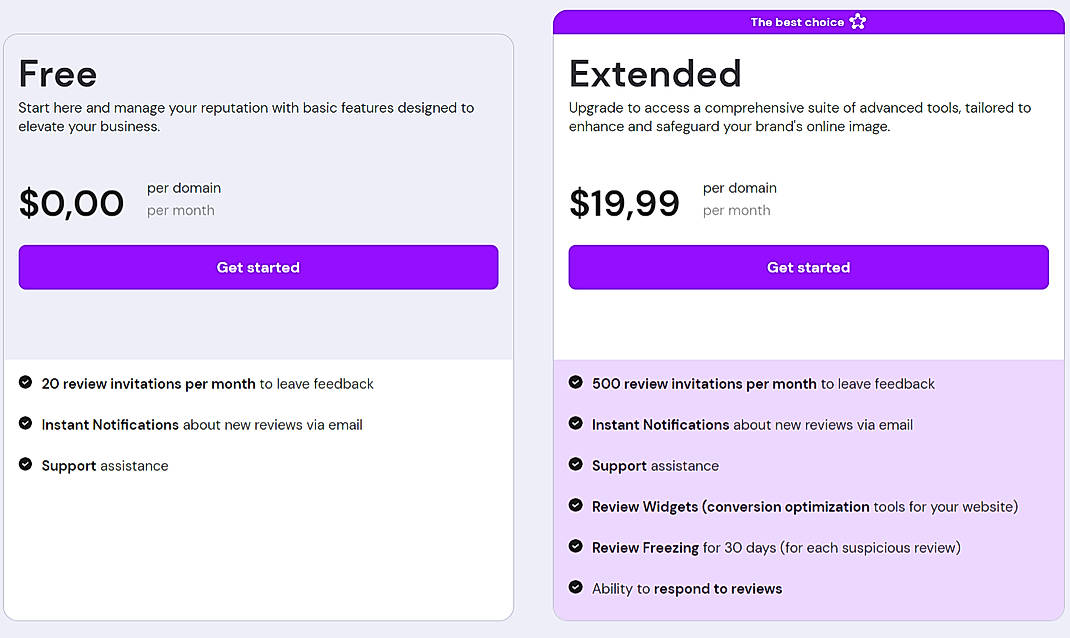Click the Extended plan heading
The image size is (1070, 638).
(x=655, y=74)
